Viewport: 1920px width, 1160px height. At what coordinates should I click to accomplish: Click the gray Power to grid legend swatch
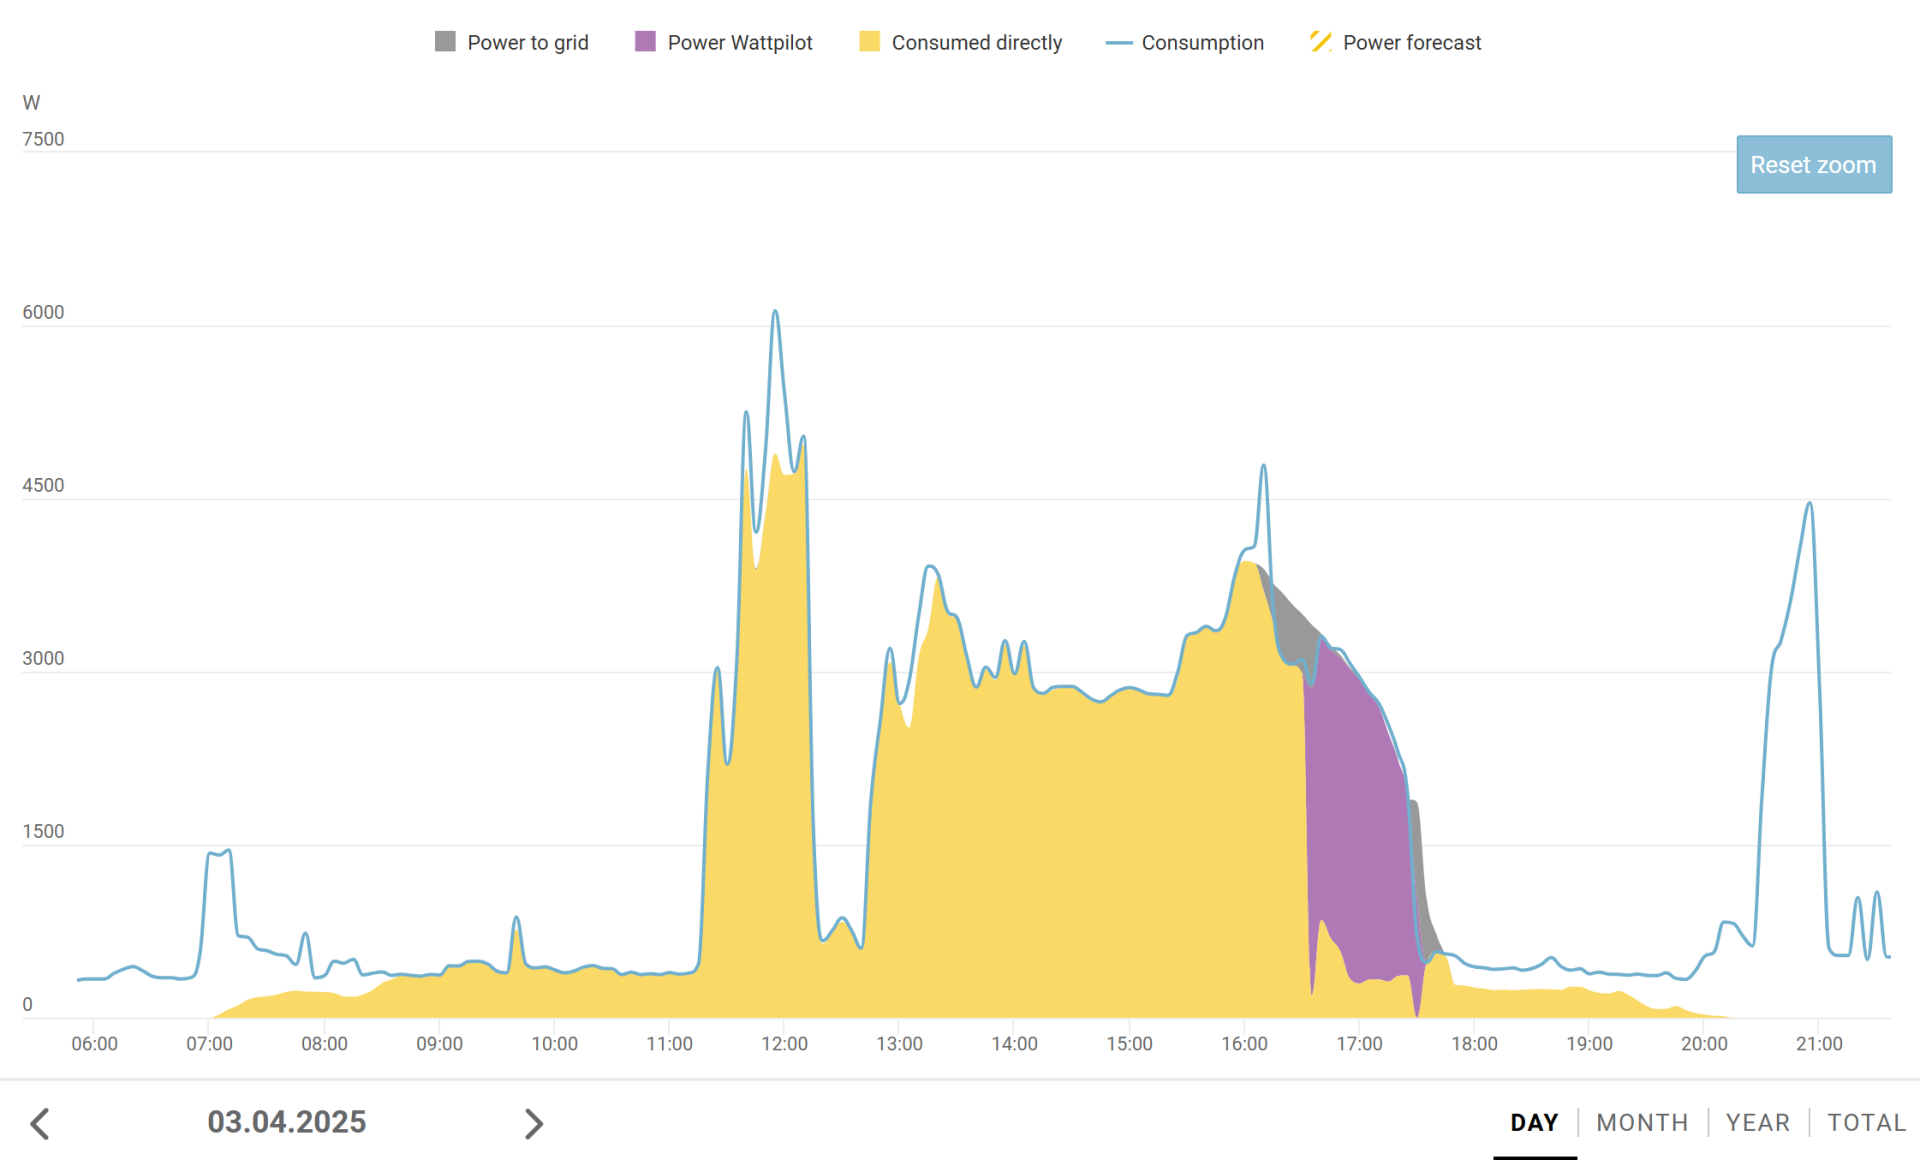pyautogui.click(x=445, y=42)
